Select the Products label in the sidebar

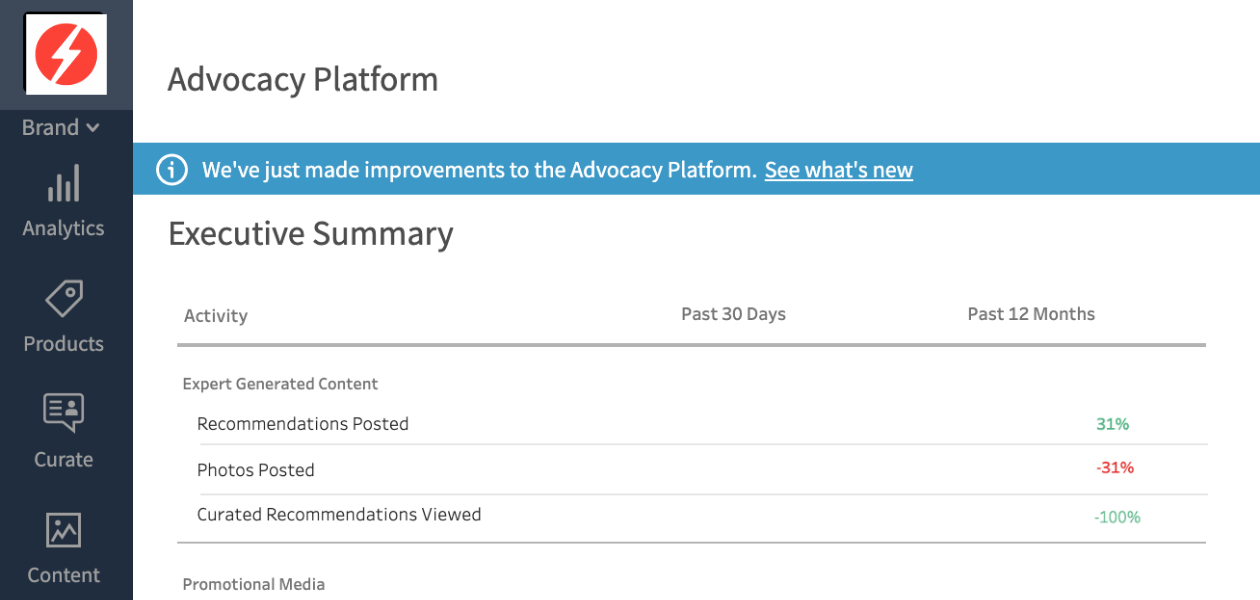click(63, 344)
